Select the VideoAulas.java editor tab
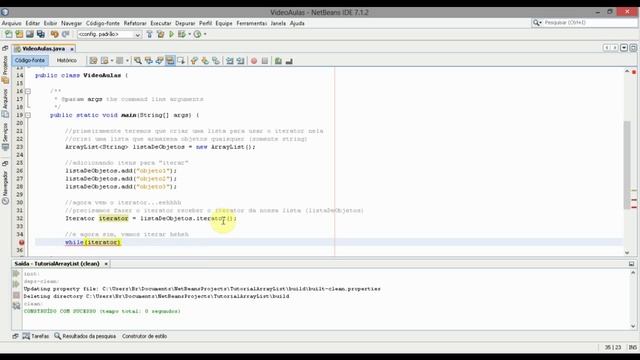Screen dimensions: 640x360 point(43,49)
